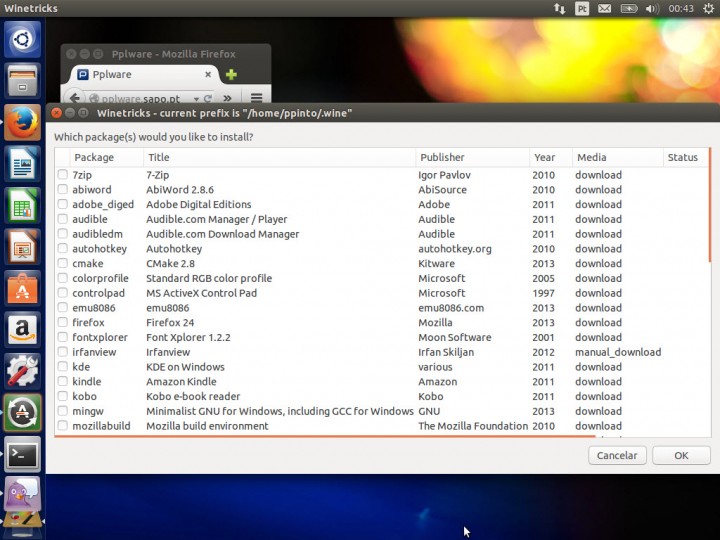The height and width of the screenshot is (540, 720).
Task: Enable the kindle package checkbox
Action: coord(62,381)
